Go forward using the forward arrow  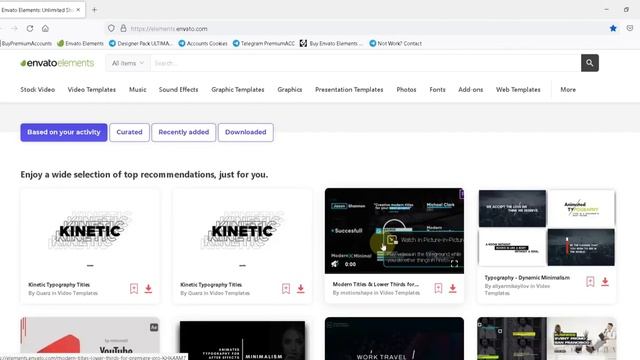pos(14,29)
